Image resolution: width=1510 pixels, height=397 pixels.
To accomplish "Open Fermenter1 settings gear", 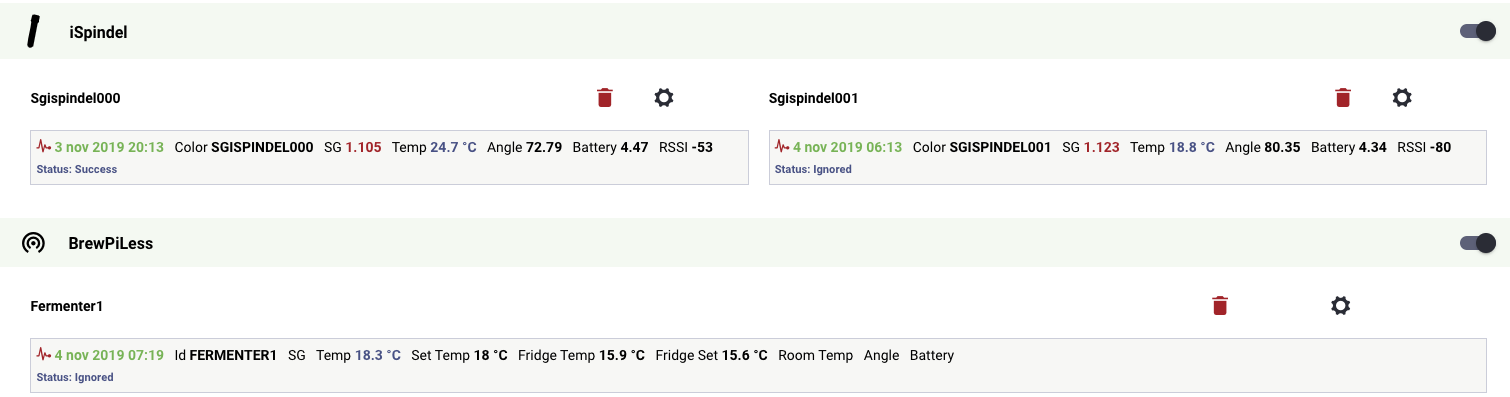I will tap(1341, 305).
